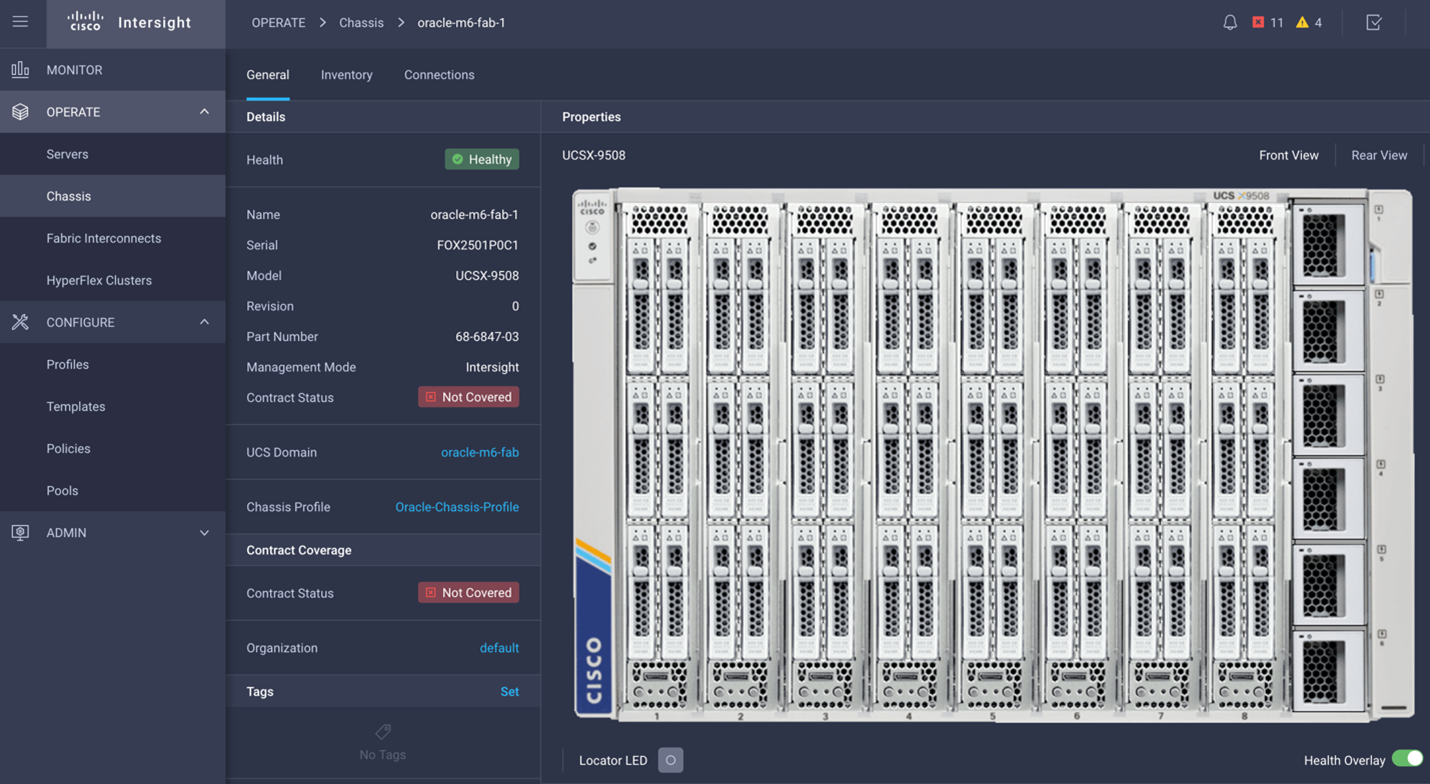Open the Connections tab

pos(439,75)
